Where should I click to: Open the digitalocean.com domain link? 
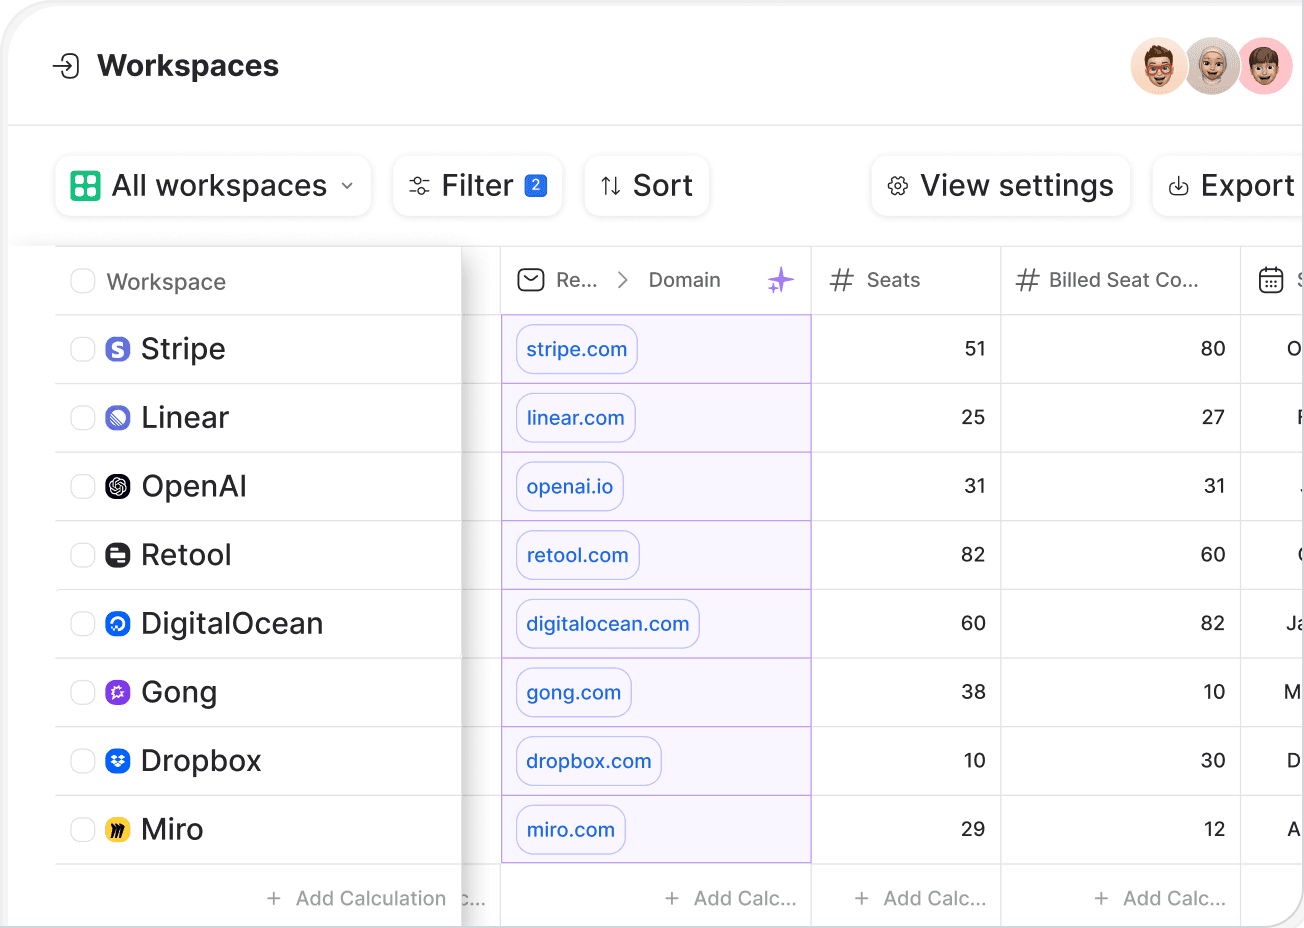[608, 624]
